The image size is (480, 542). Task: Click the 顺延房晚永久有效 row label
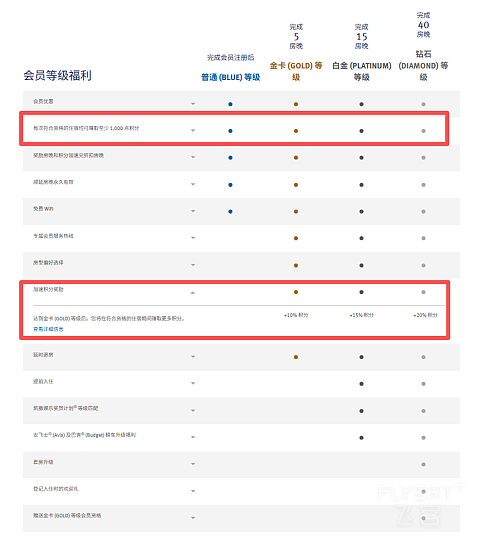(x=53, y=182)
